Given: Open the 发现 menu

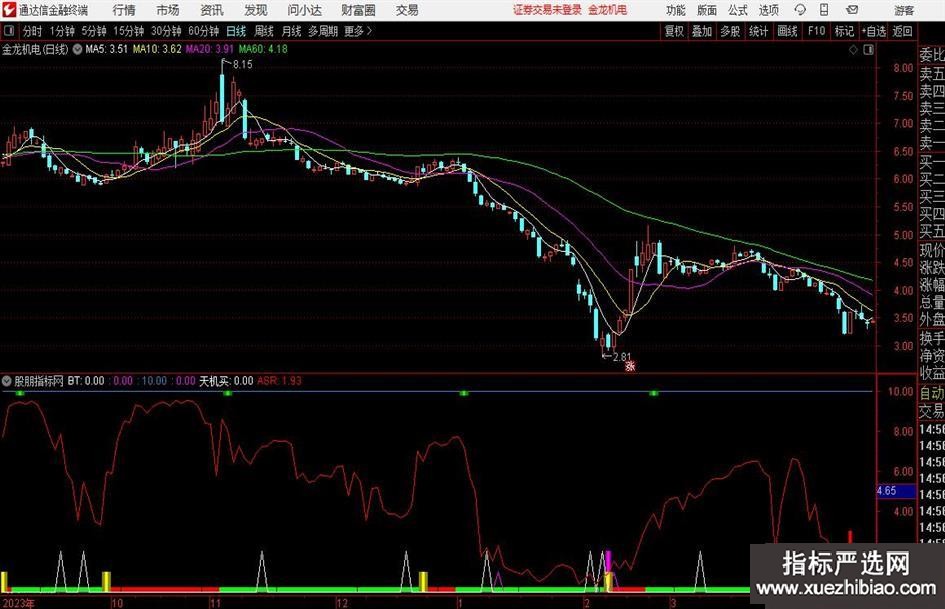Looking at the screenshot, I should click(x=256, y=10).
